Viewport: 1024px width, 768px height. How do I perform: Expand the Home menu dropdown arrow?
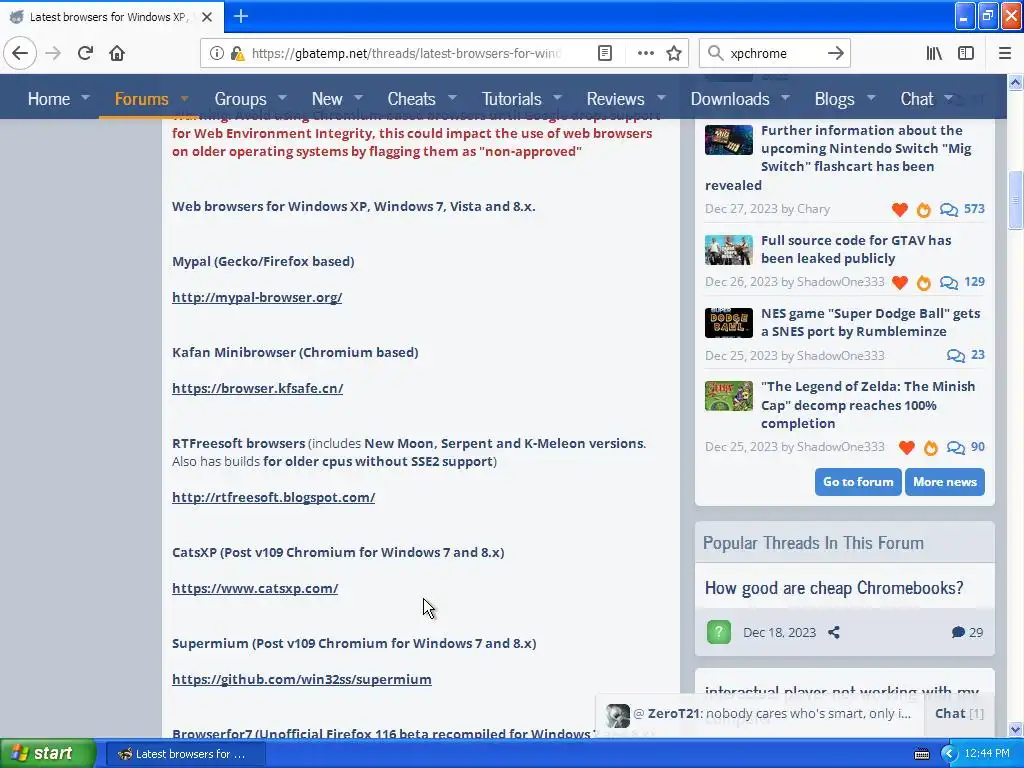[x=86, y=98]
